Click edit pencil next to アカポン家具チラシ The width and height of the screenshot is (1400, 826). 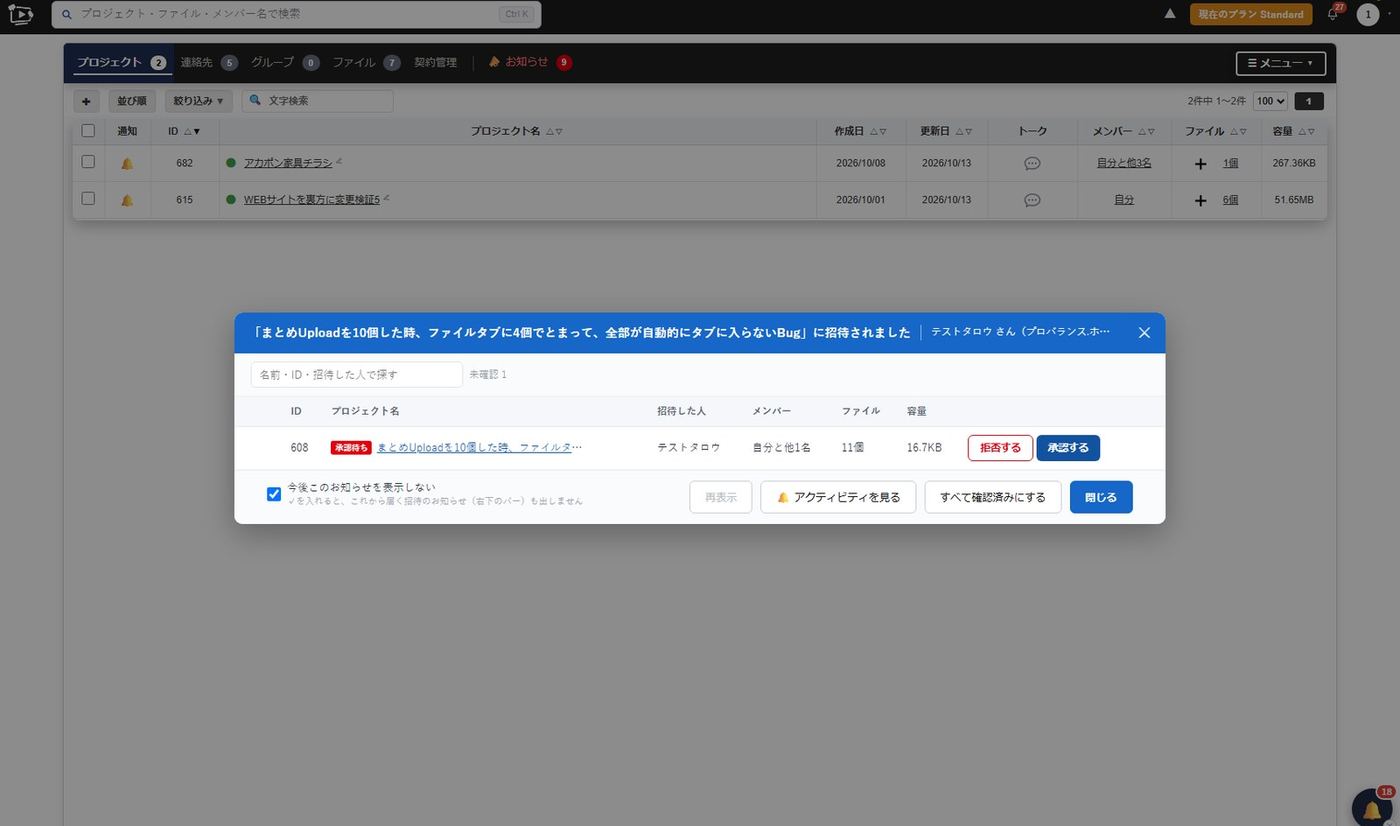pyautogui.click(x=339, y=161)
